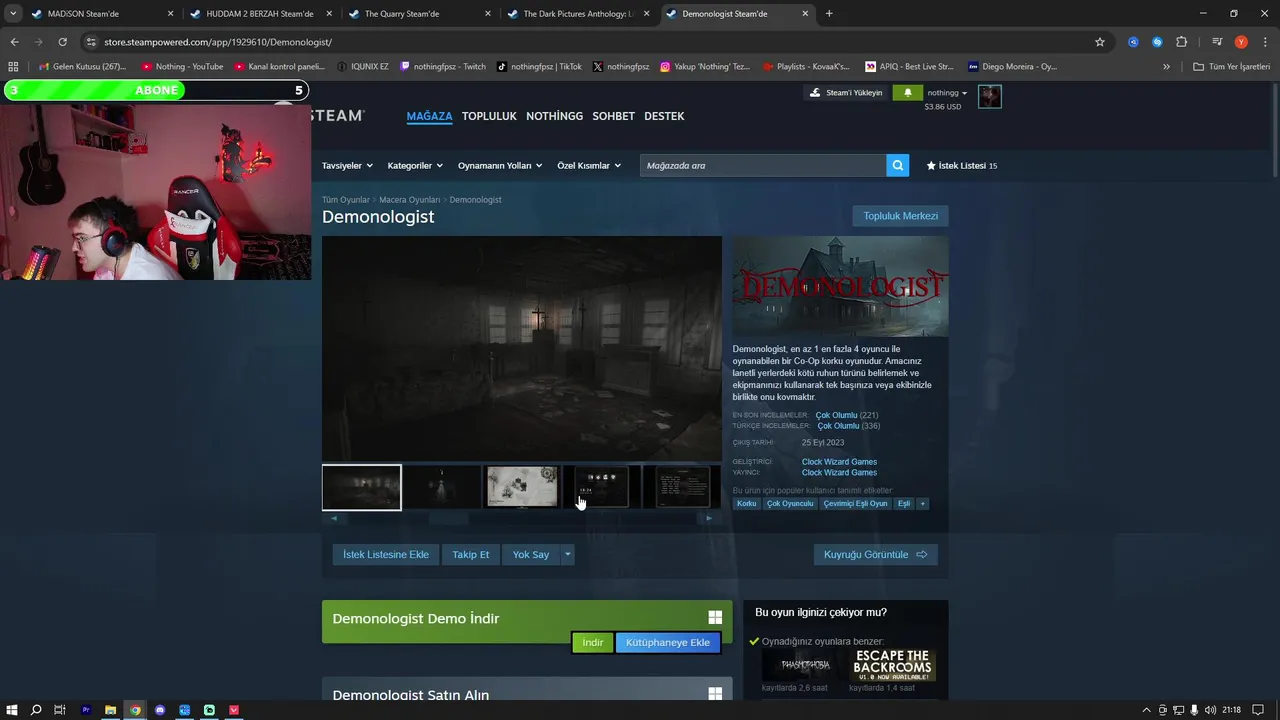The image size is (1280, 720).
Task: Switch to The Dark Pictures Anthology tab
Action: click(578, 14)
